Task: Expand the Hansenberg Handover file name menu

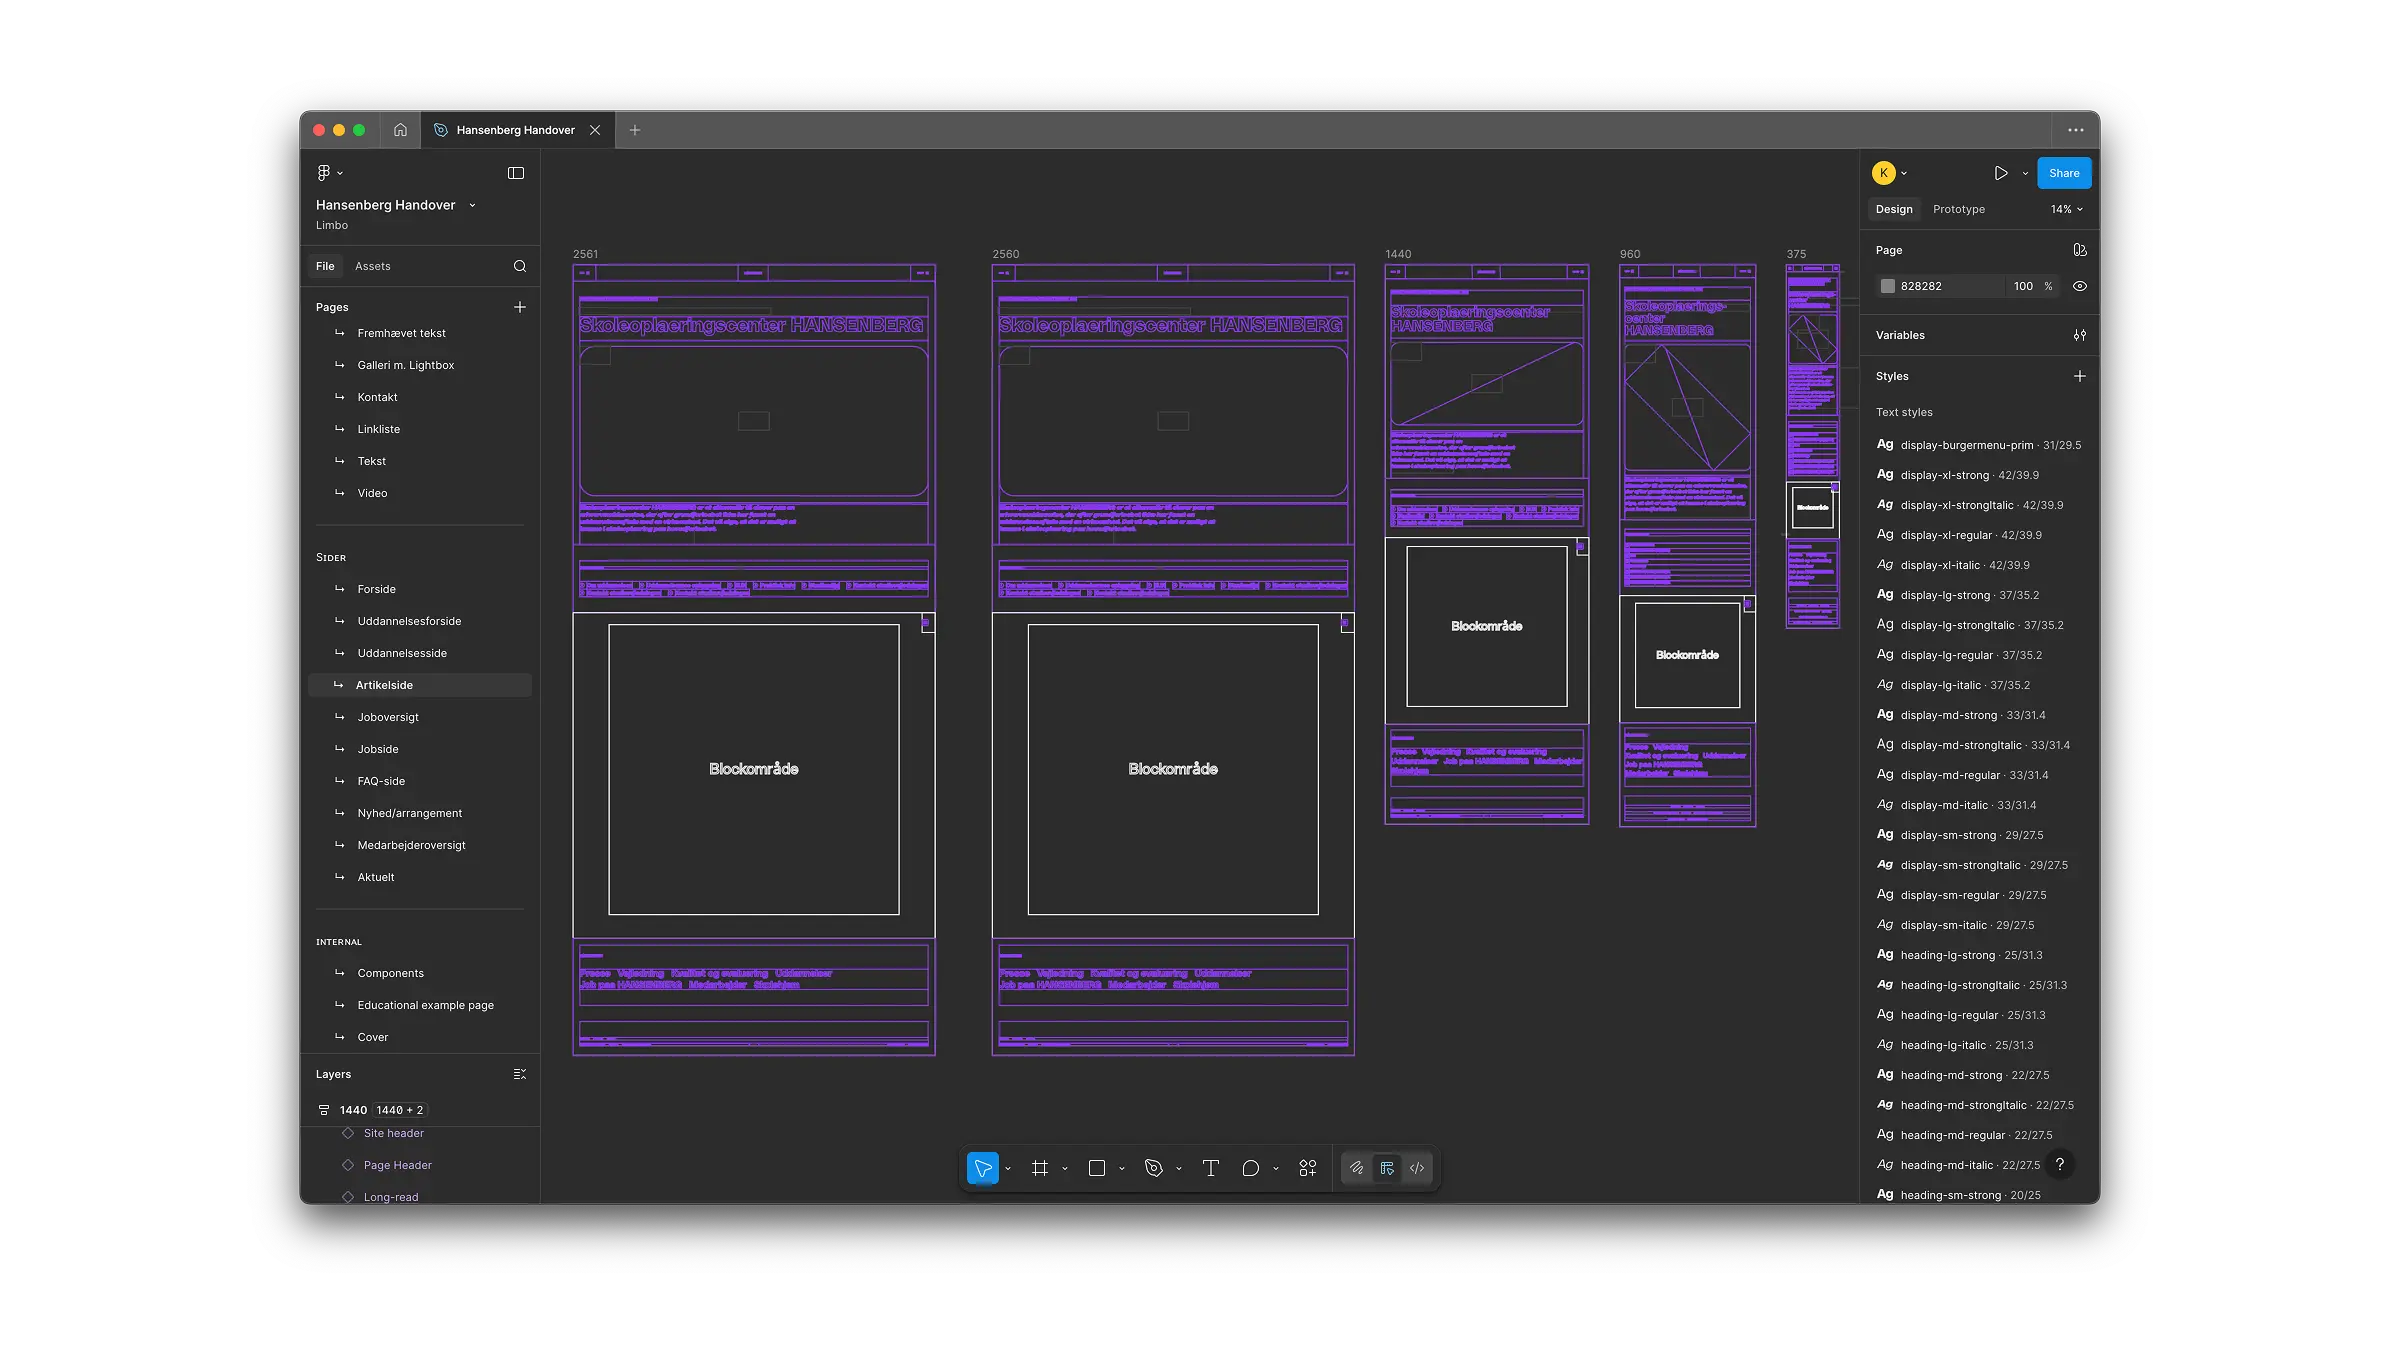Action: pos(472,205)
